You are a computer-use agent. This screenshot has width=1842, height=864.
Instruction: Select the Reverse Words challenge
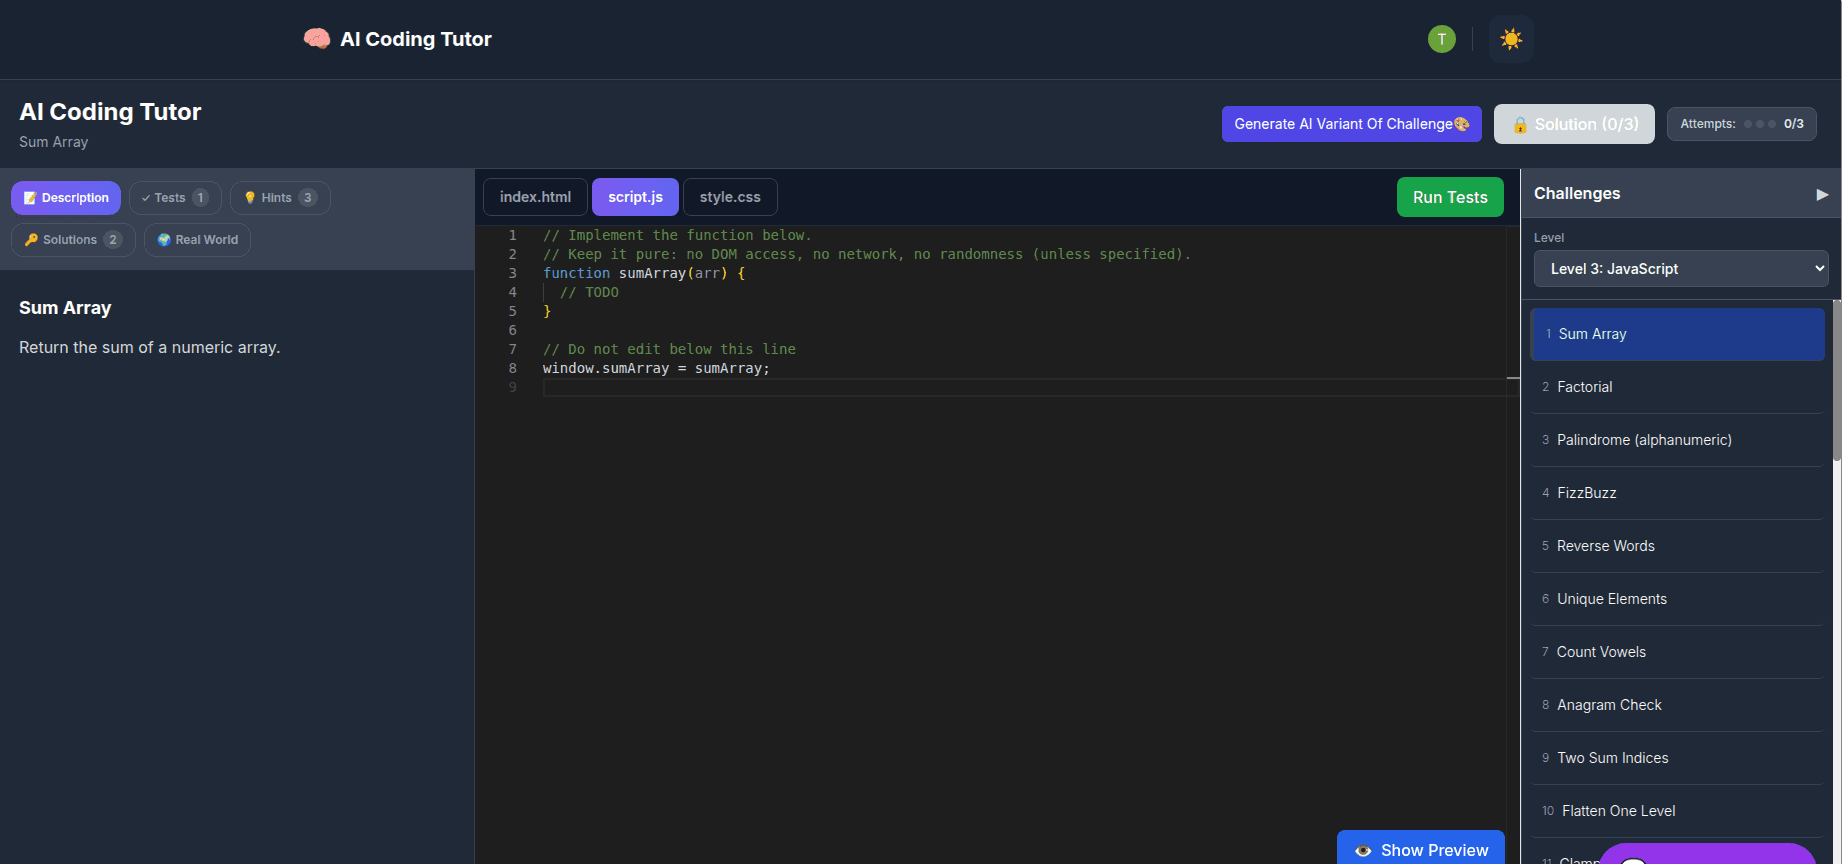click(x=1678, y=546)
